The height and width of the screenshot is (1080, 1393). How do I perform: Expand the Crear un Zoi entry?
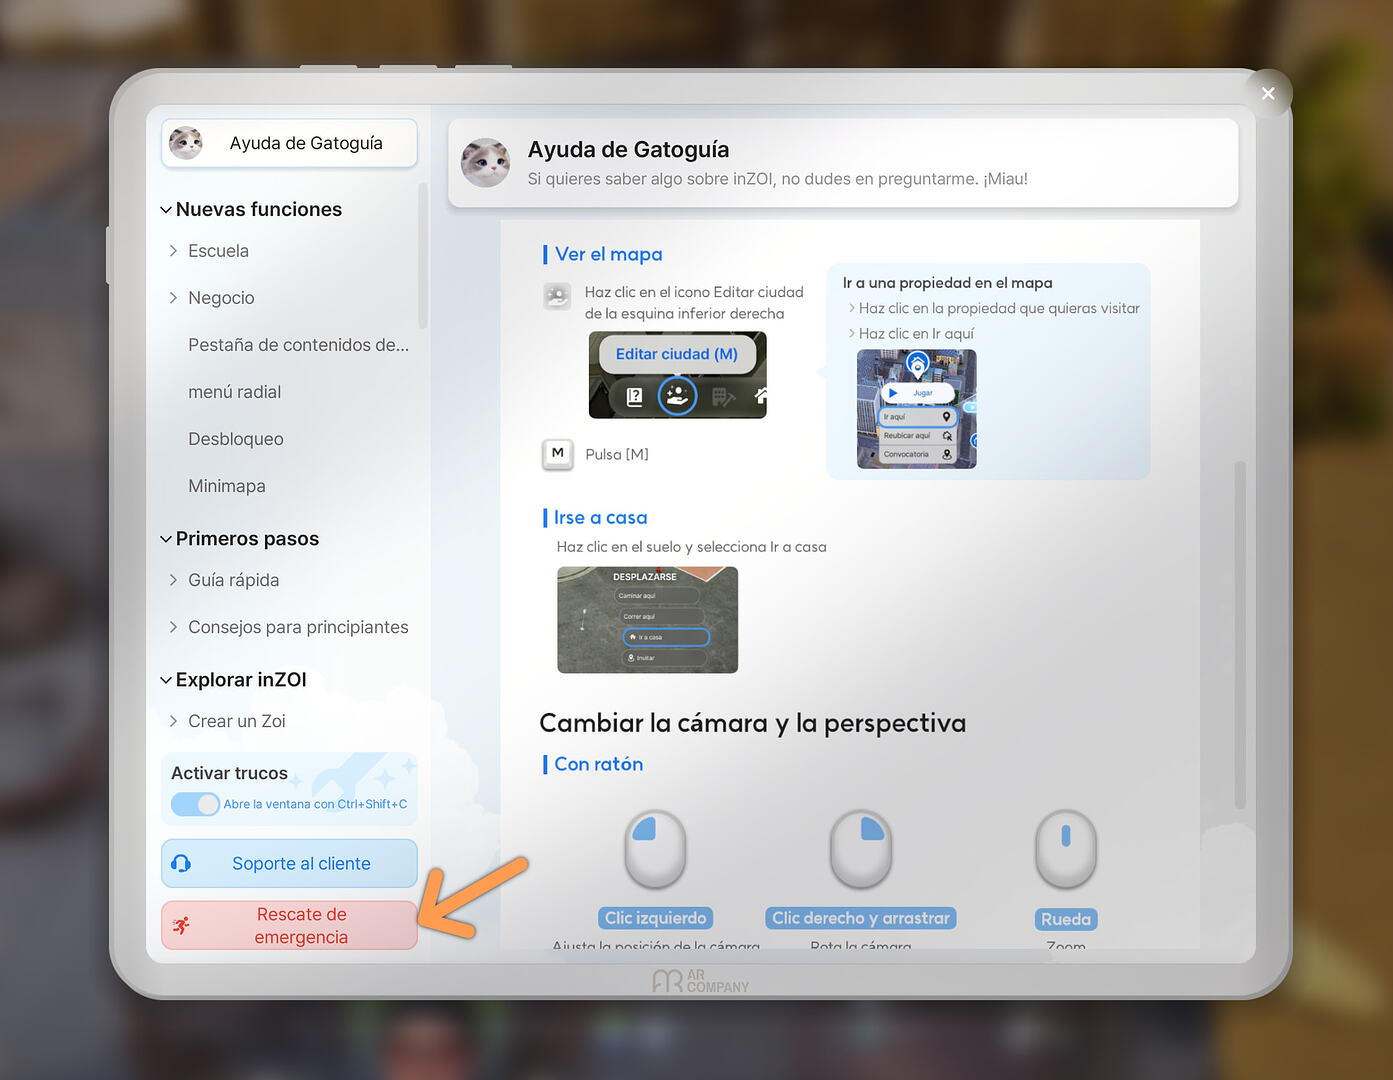click(173, 721)
